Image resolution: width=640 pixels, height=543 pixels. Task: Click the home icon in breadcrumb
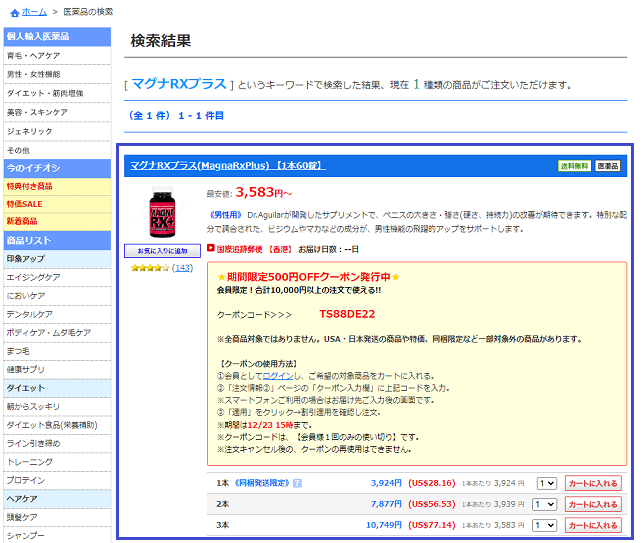point(15,13)
